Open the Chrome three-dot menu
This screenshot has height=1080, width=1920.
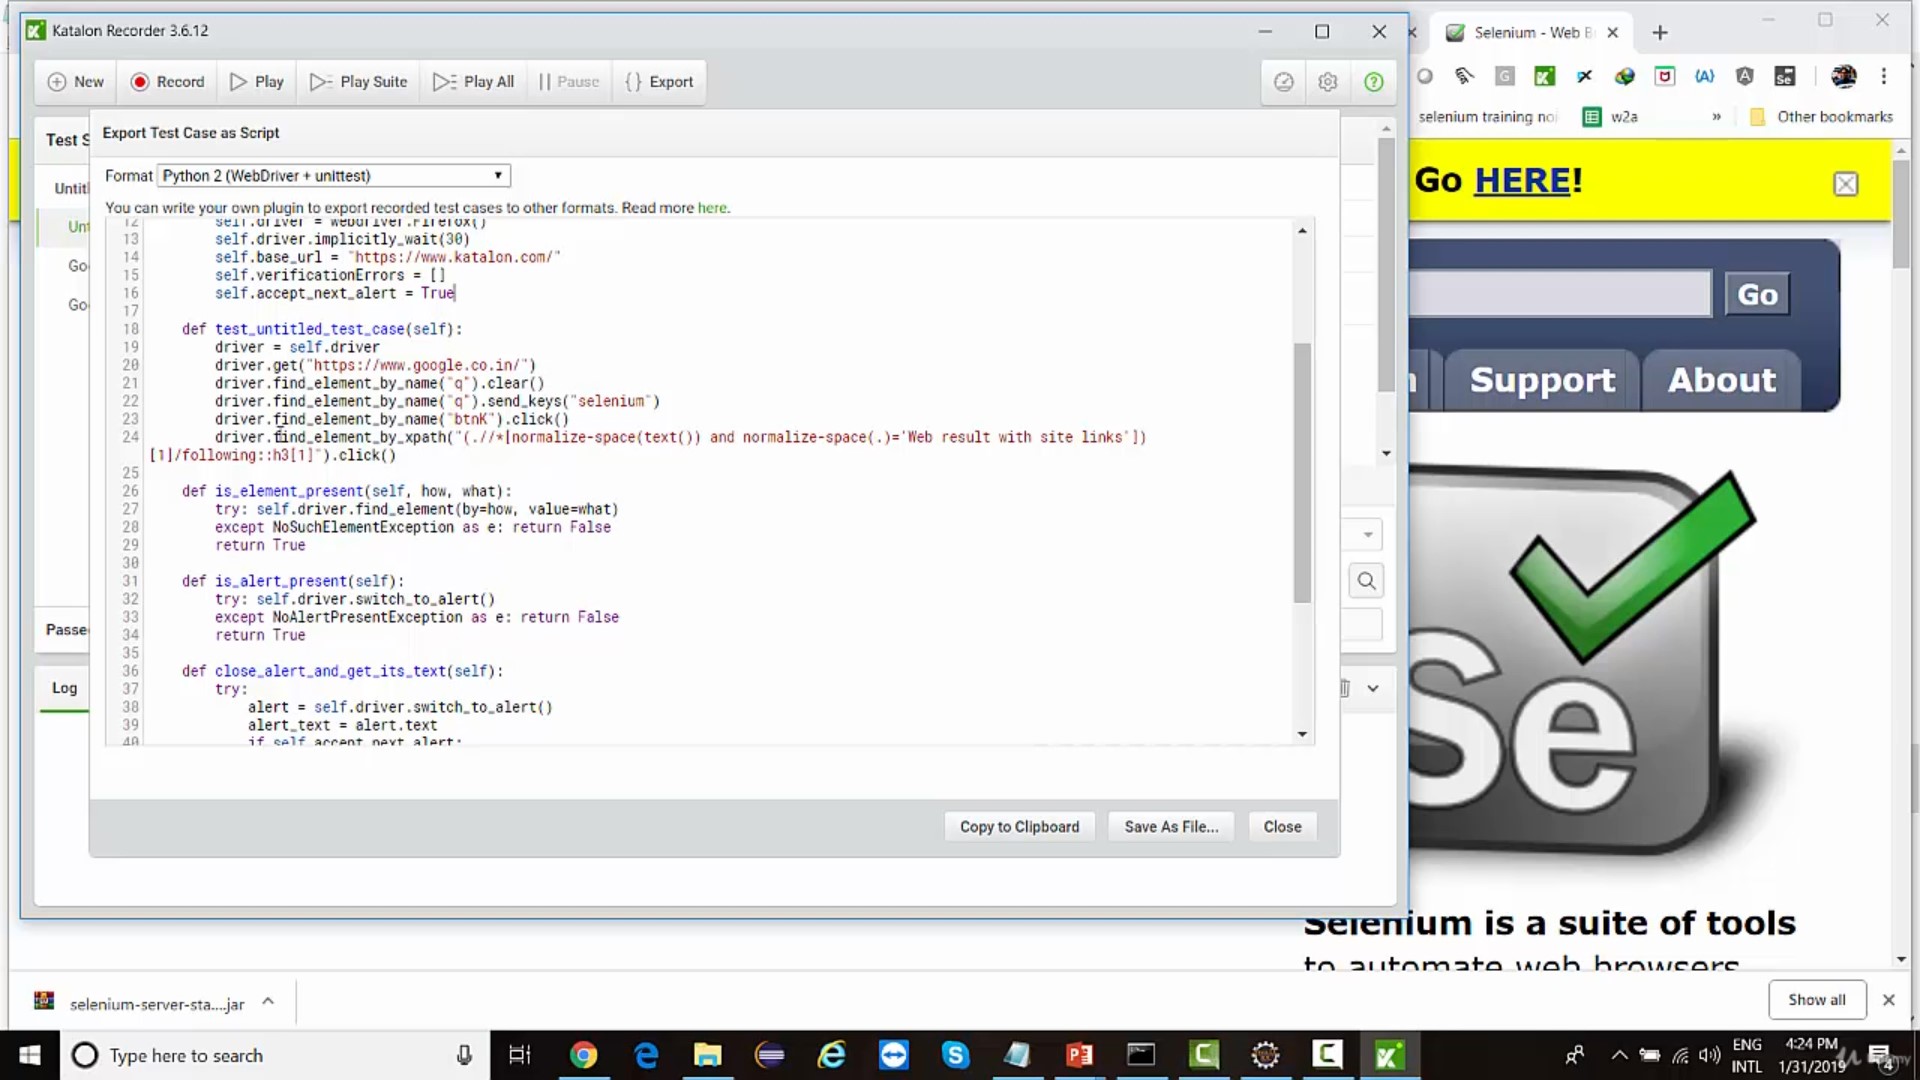pyautogui.click(x=1884, y=76)
